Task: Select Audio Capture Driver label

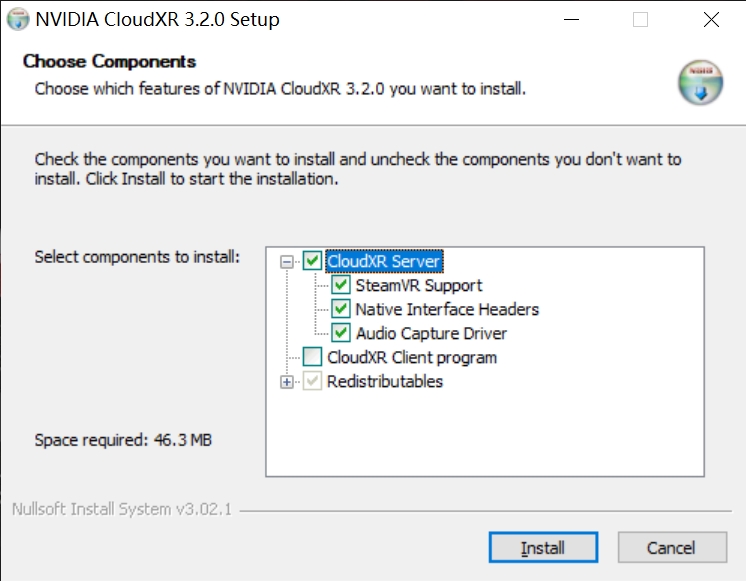Action: (x=431, y=333)
